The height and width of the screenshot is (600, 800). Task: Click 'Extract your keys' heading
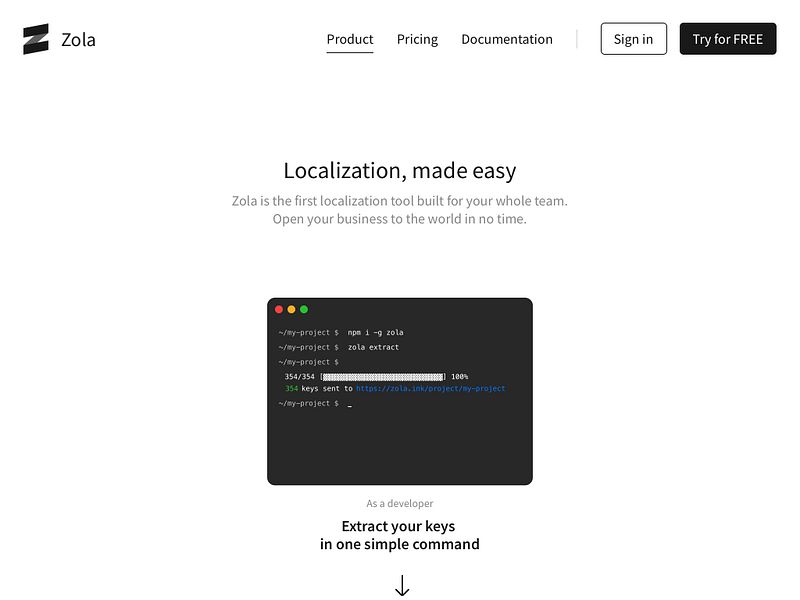pos(398,526)
